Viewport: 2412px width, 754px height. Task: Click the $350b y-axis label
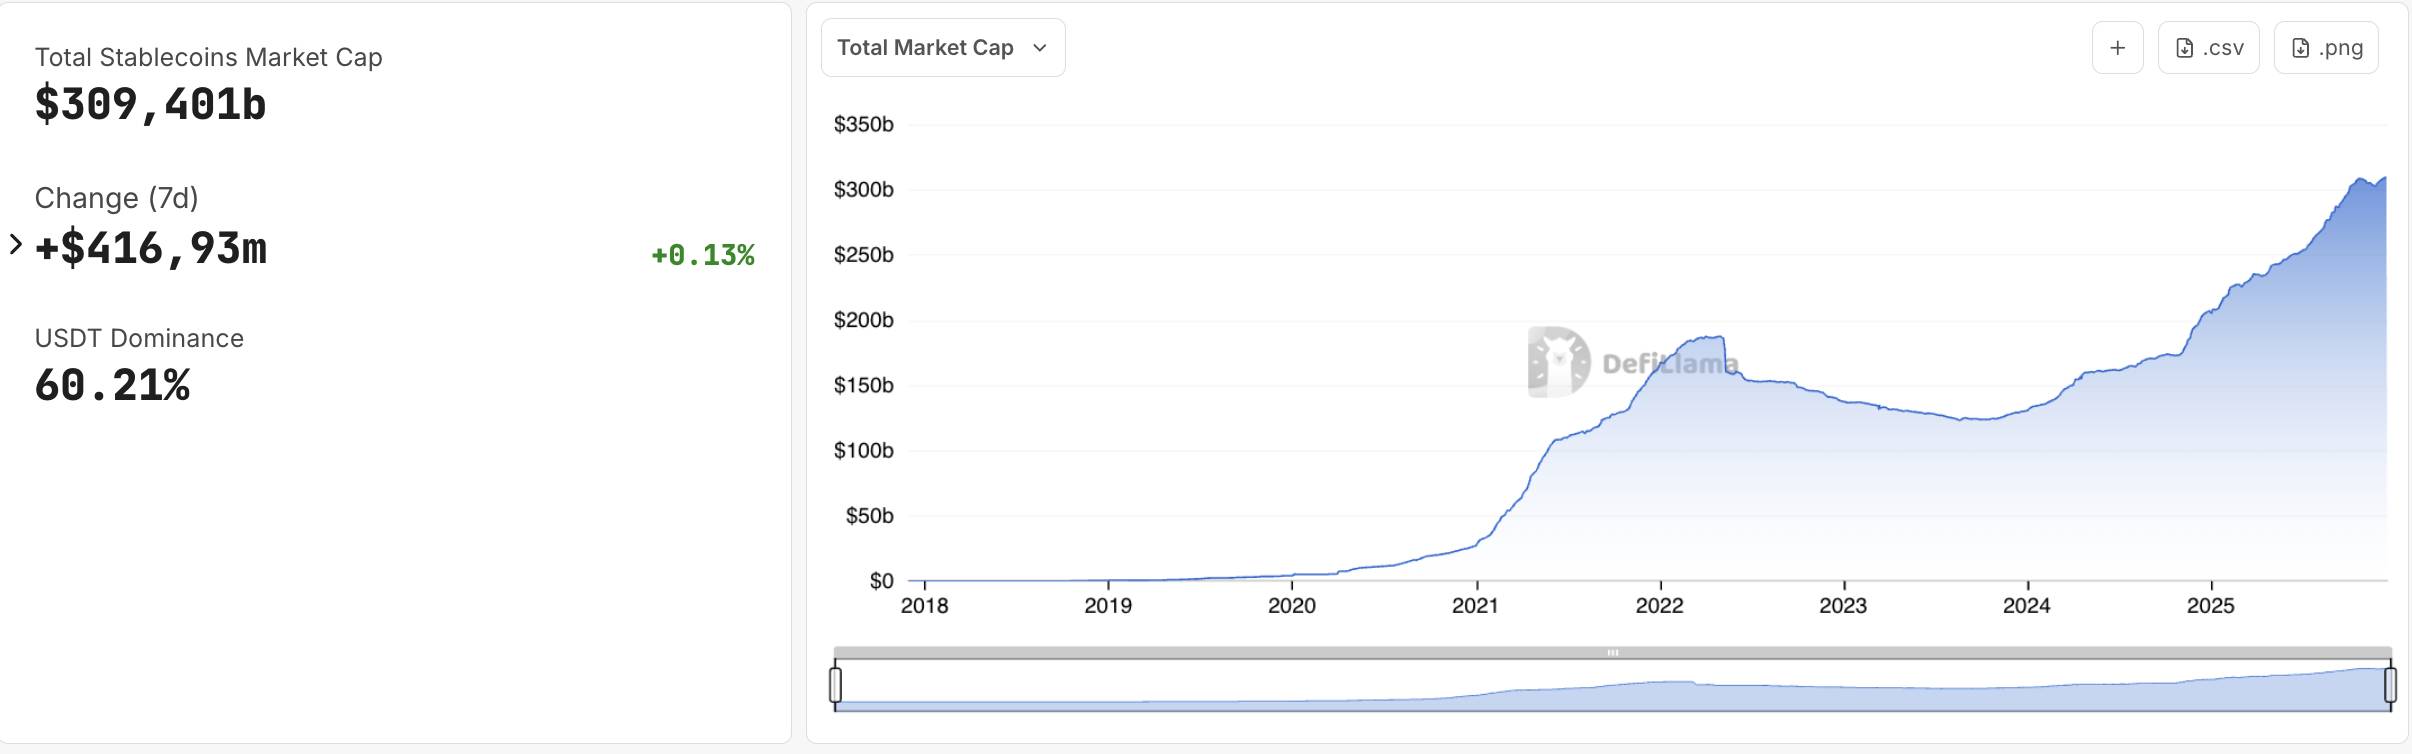pos(864,125)
